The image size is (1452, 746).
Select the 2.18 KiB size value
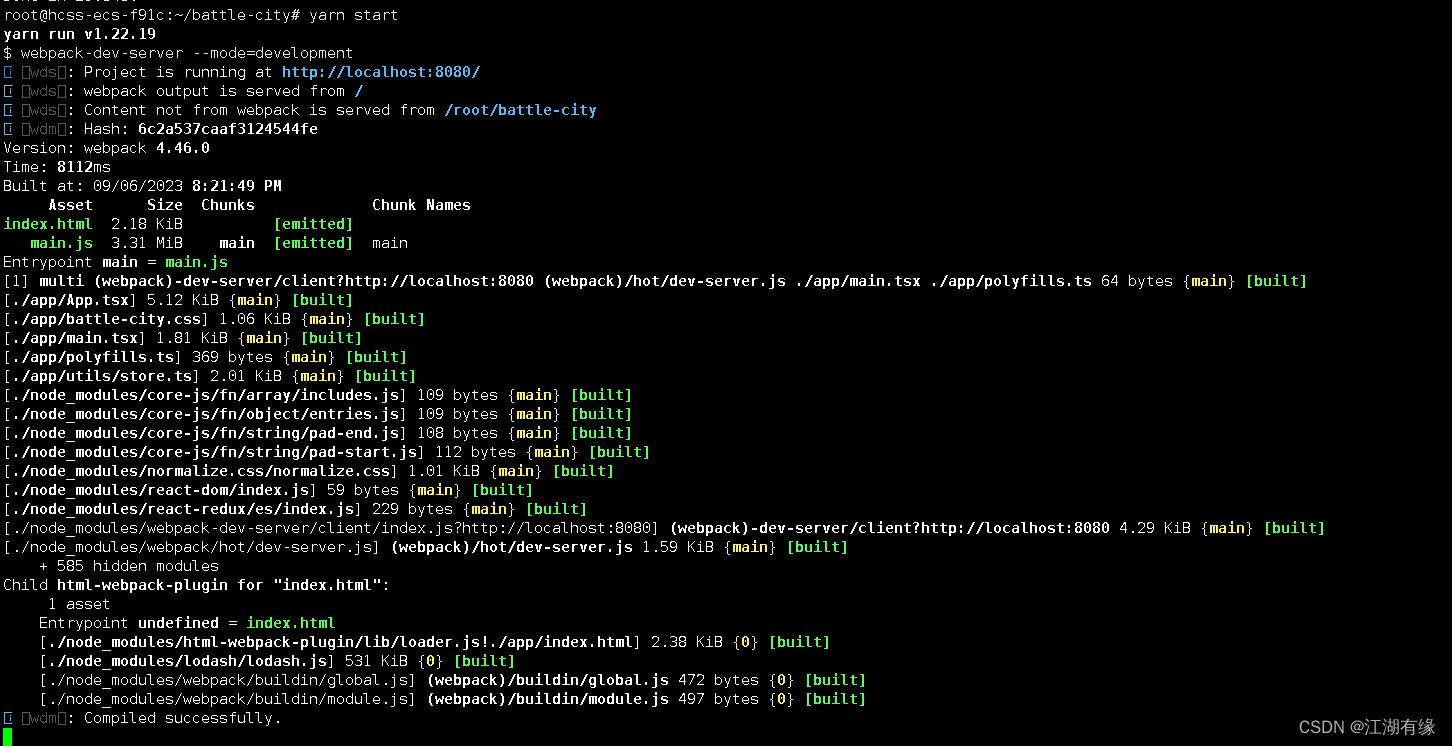point(147,224)
